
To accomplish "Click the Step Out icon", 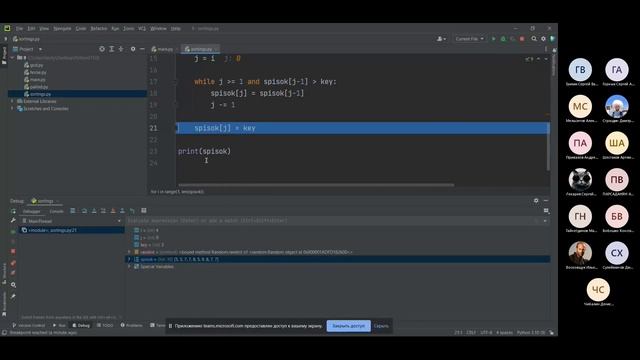I will [122, 211].
